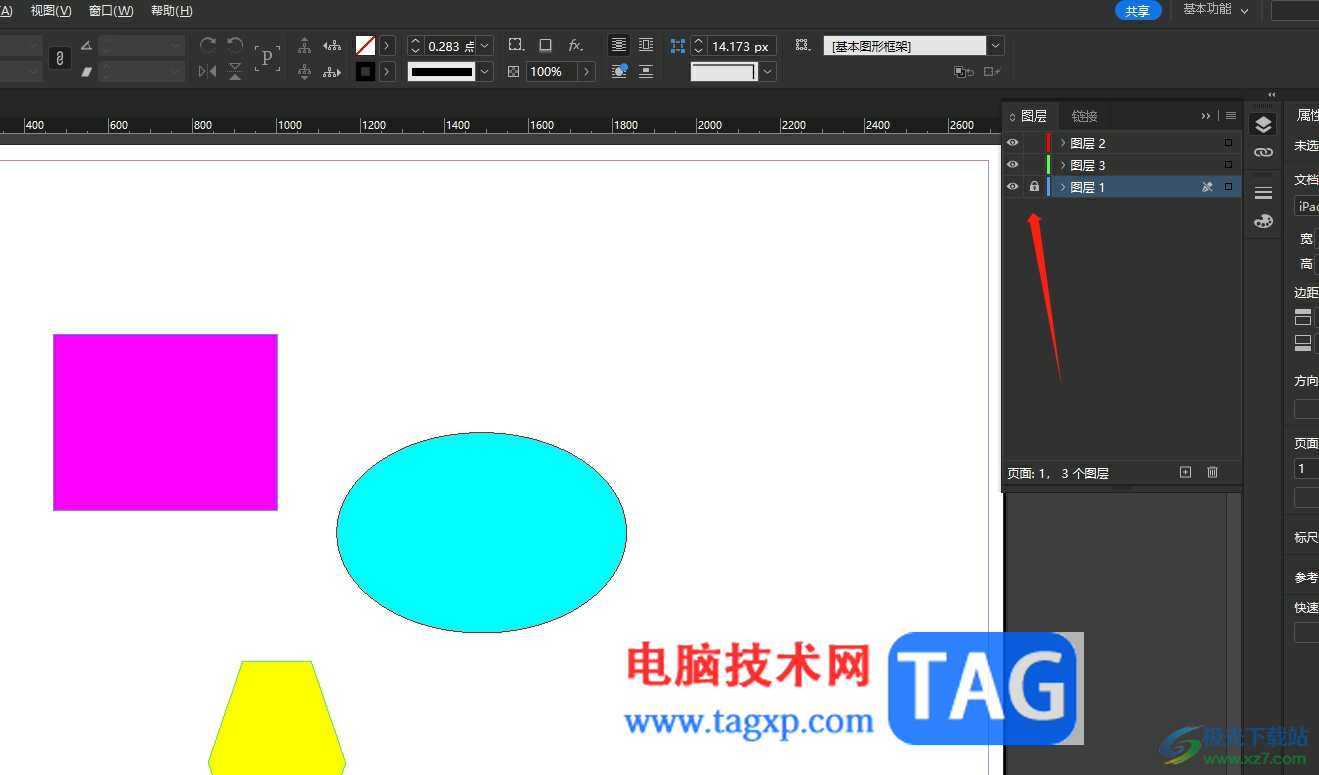Click the constrain proportions chain icon

(60, 58)
